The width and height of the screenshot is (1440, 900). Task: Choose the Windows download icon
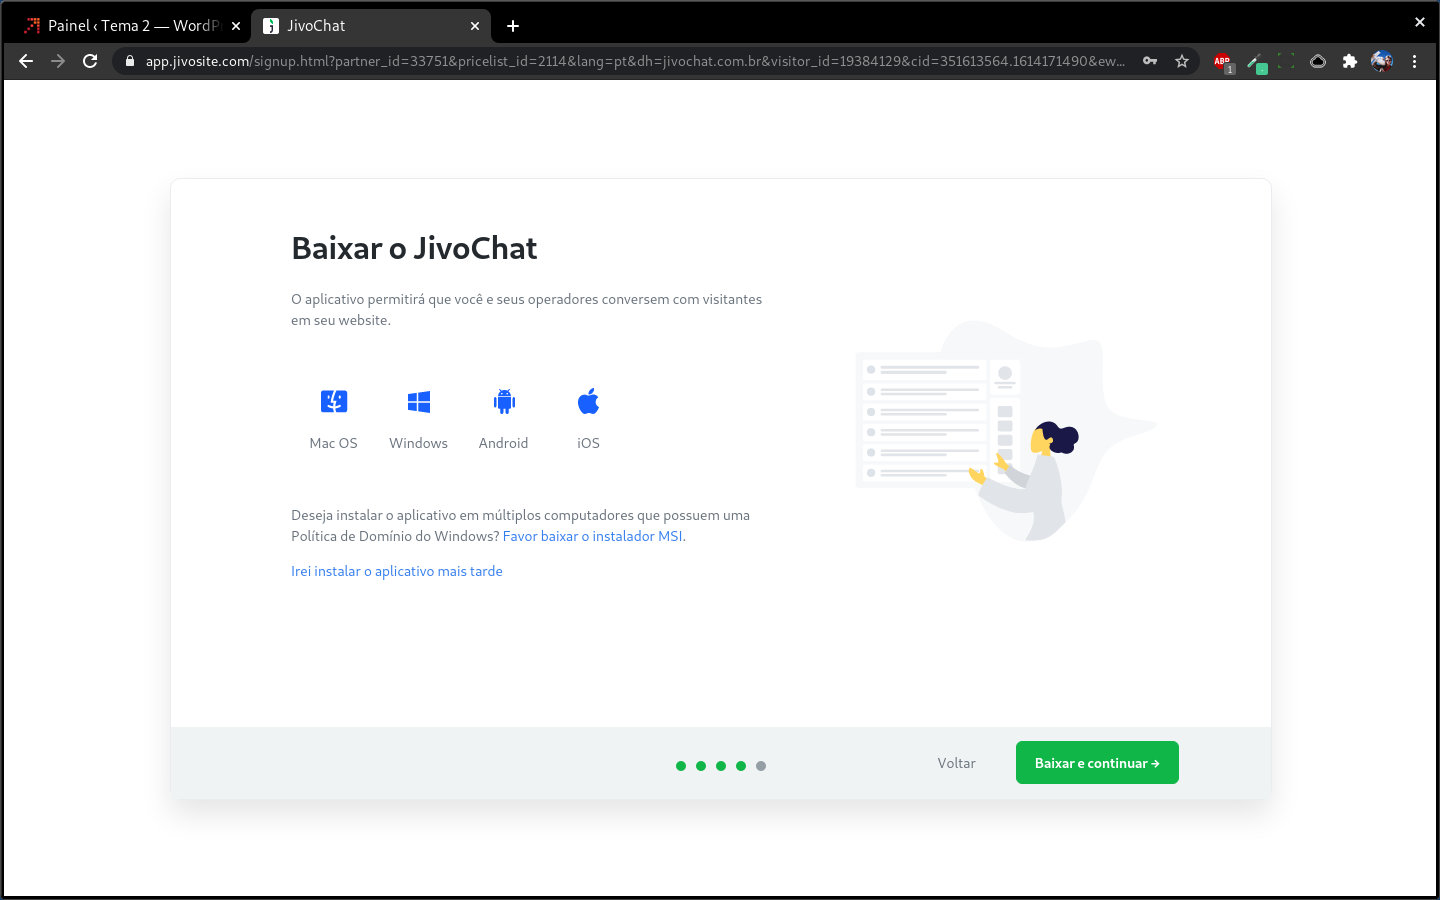coord(419,402)
